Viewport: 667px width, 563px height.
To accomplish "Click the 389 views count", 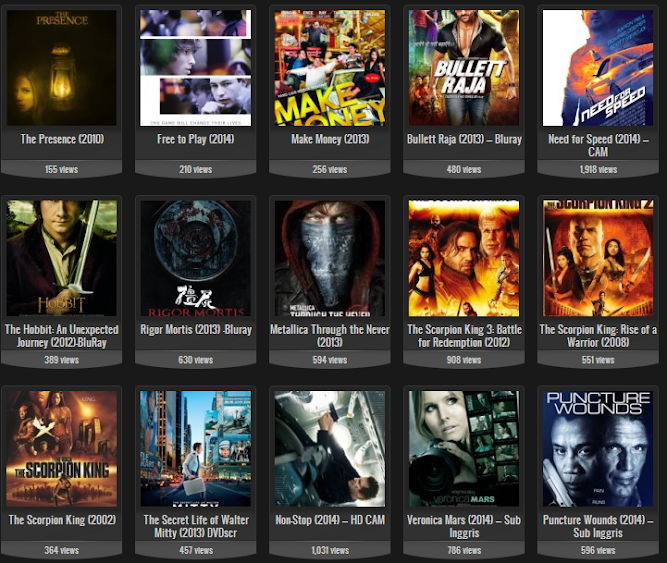I will (x=61, y=360).
